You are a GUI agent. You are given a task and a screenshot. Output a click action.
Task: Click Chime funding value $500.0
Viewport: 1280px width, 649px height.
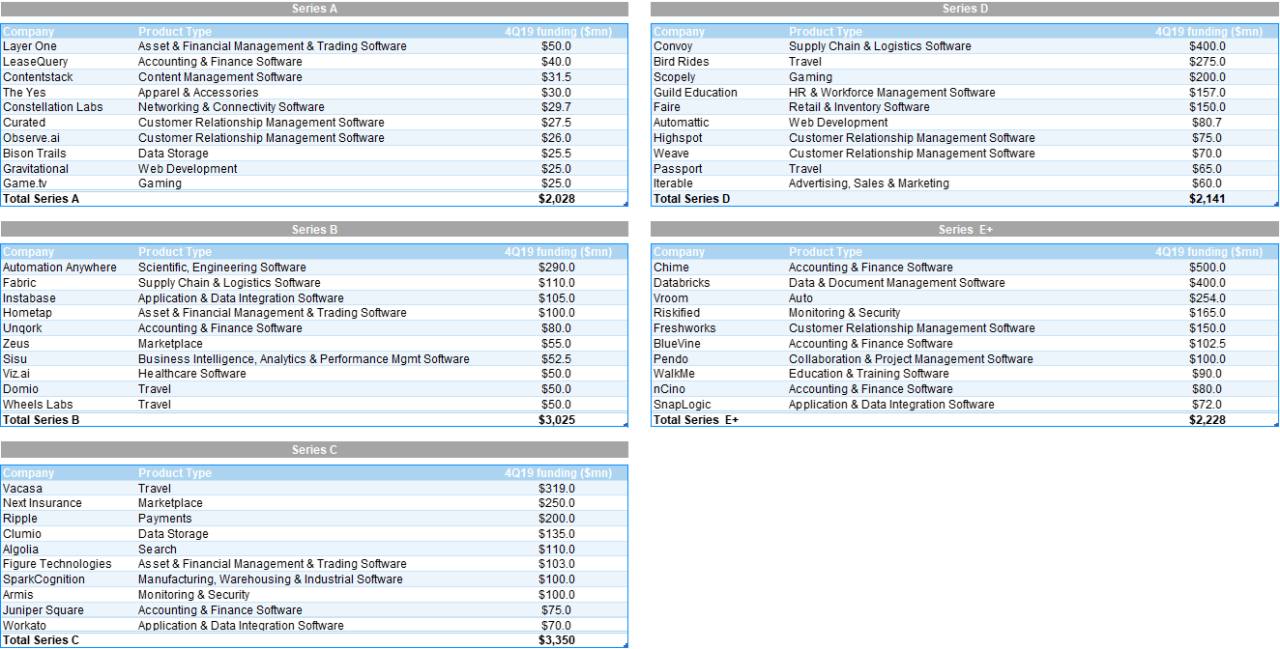pos(1207,268)
